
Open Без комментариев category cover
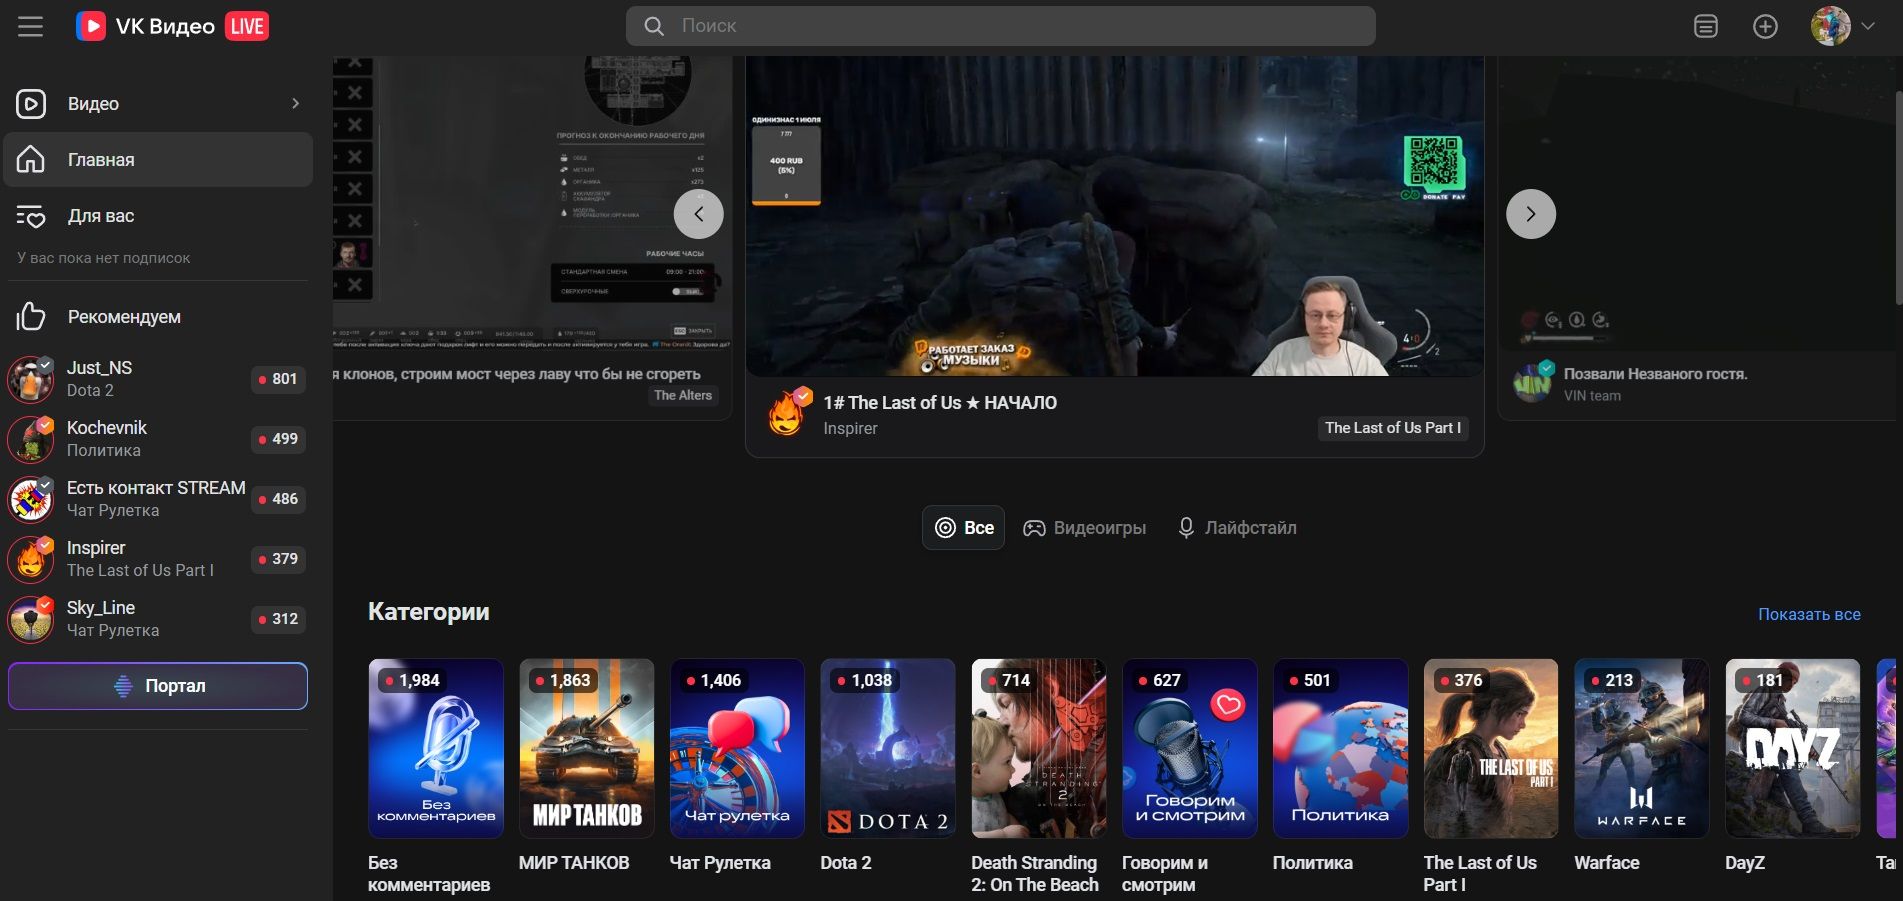point(436,748)
